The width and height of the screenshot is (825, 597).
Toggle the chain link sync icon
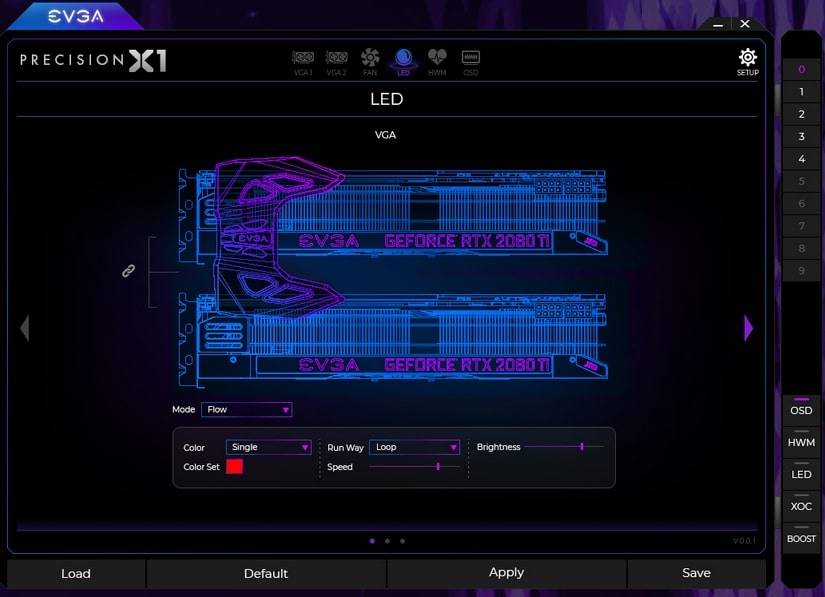[x=128, y=271]
